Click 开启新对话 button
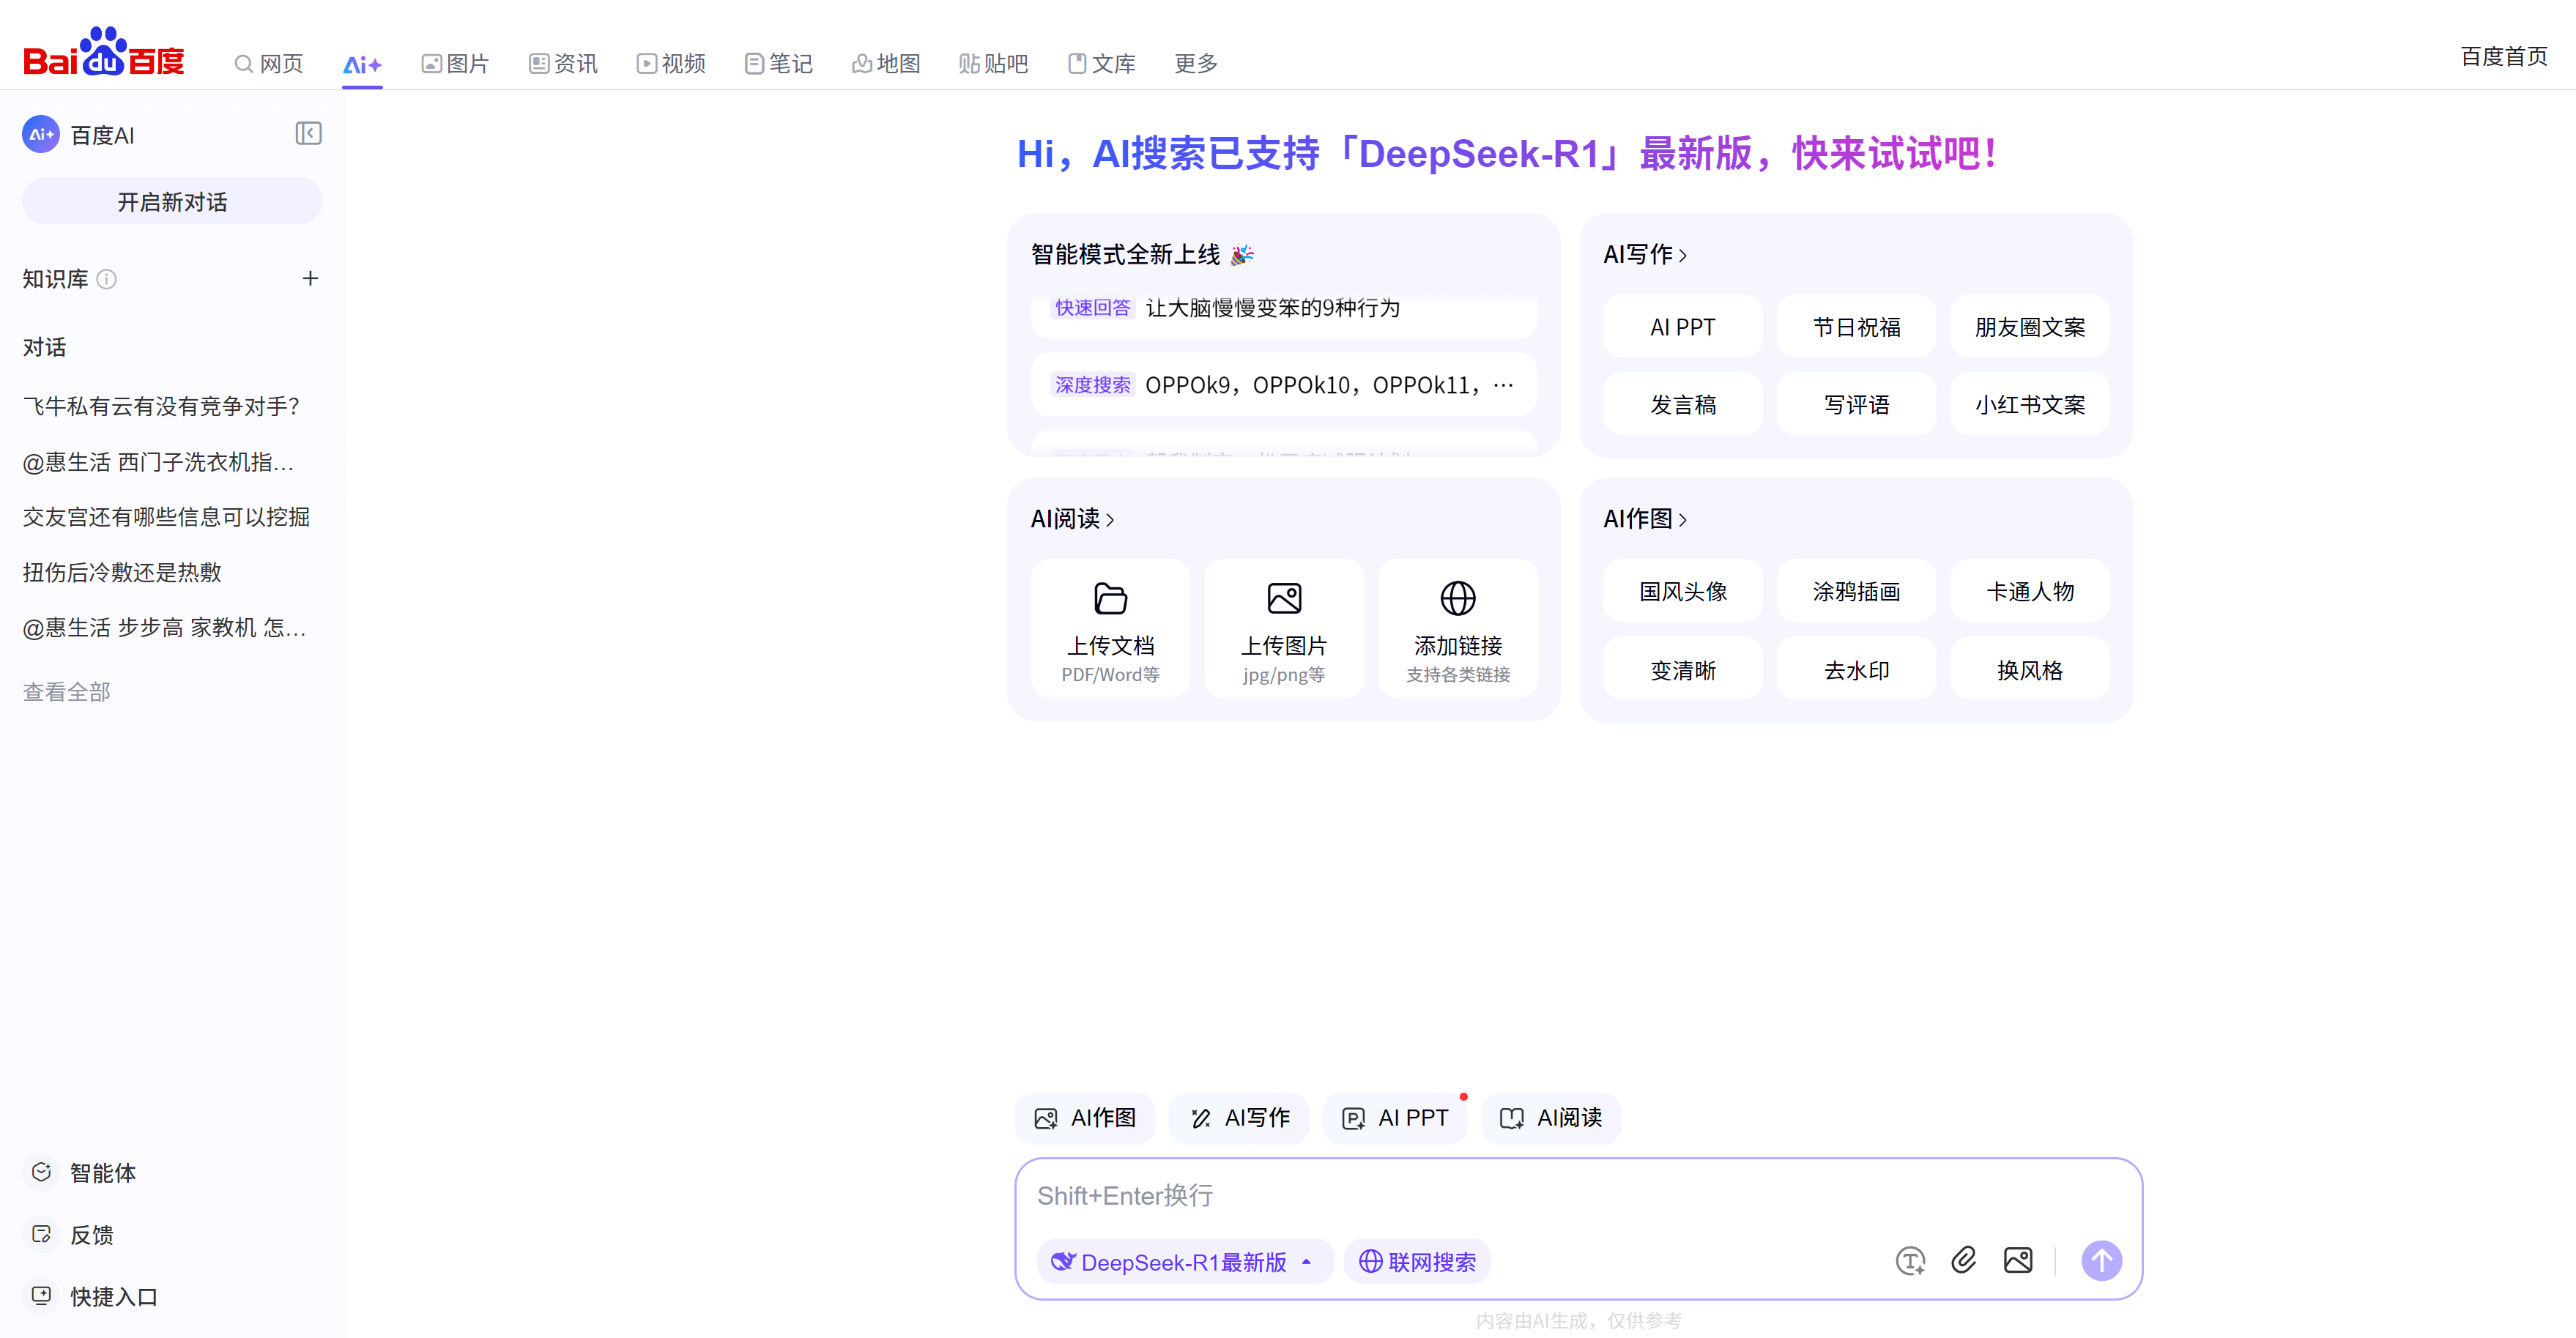 (x=172, y=201)
